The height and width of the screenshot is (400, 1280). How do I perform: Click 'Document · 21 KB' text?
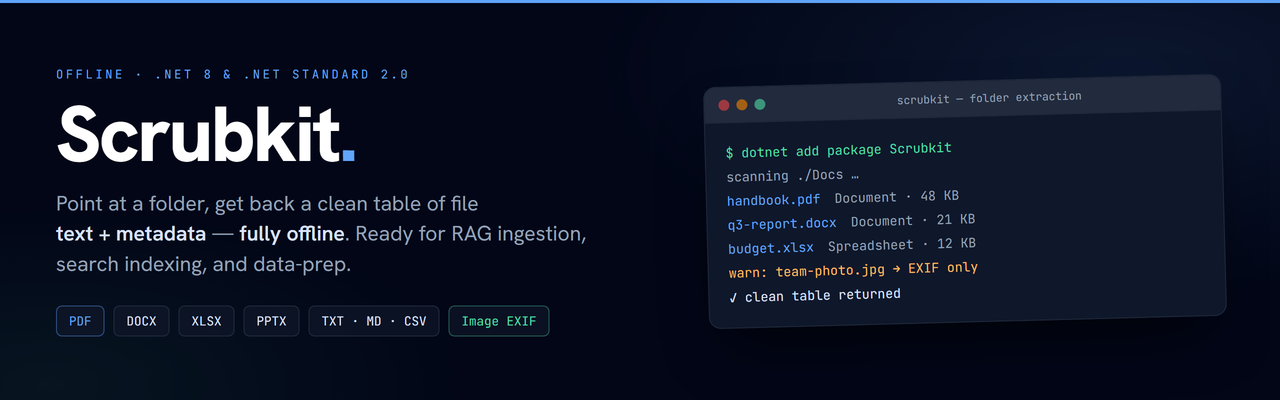pyautogui.click(x=913, y=220)
